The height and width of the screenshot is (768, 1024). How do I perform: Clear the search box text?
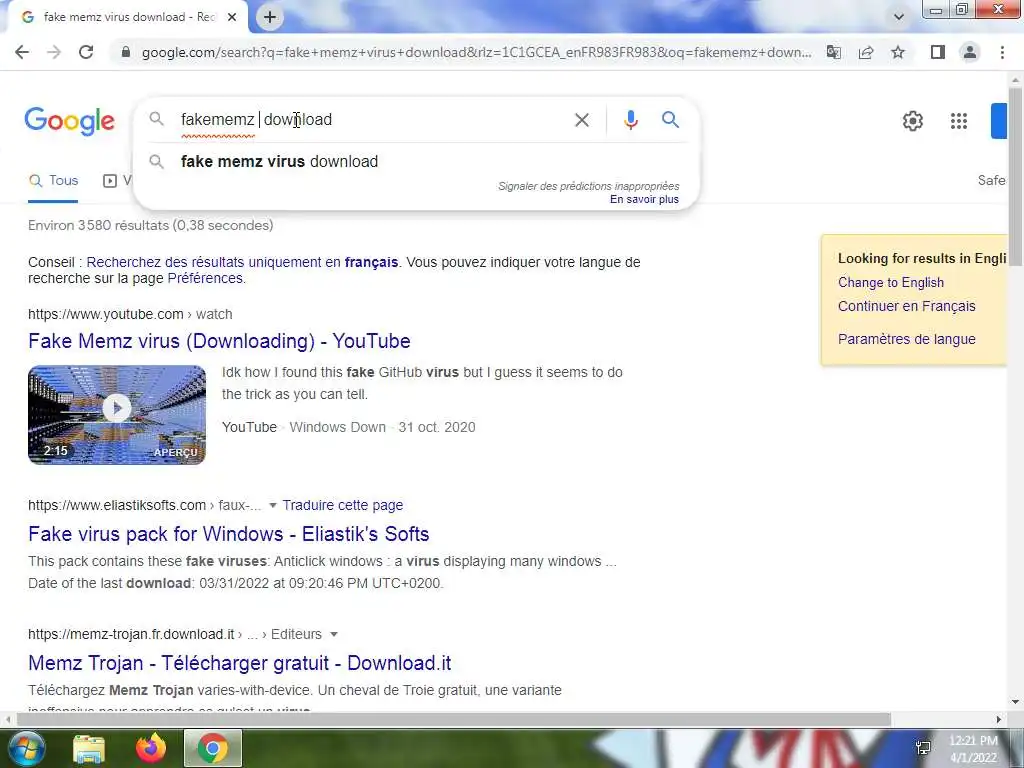coord(582,120)
